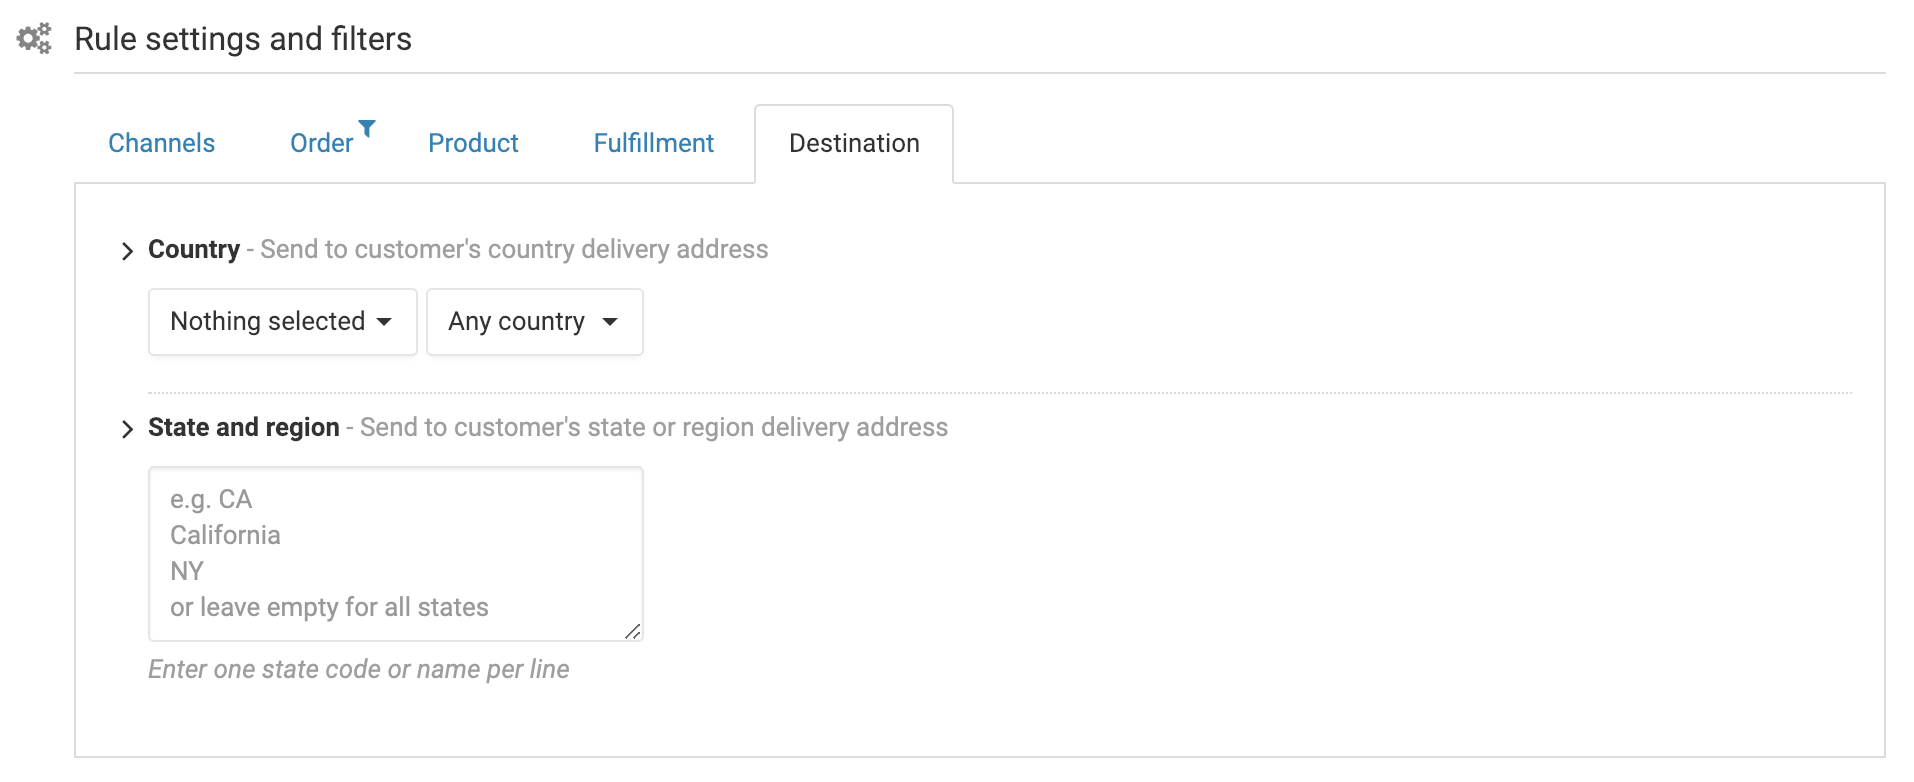Click the Country section label
The width and height of the screenshot is (1914, 782).
click(x=194, y=249)
